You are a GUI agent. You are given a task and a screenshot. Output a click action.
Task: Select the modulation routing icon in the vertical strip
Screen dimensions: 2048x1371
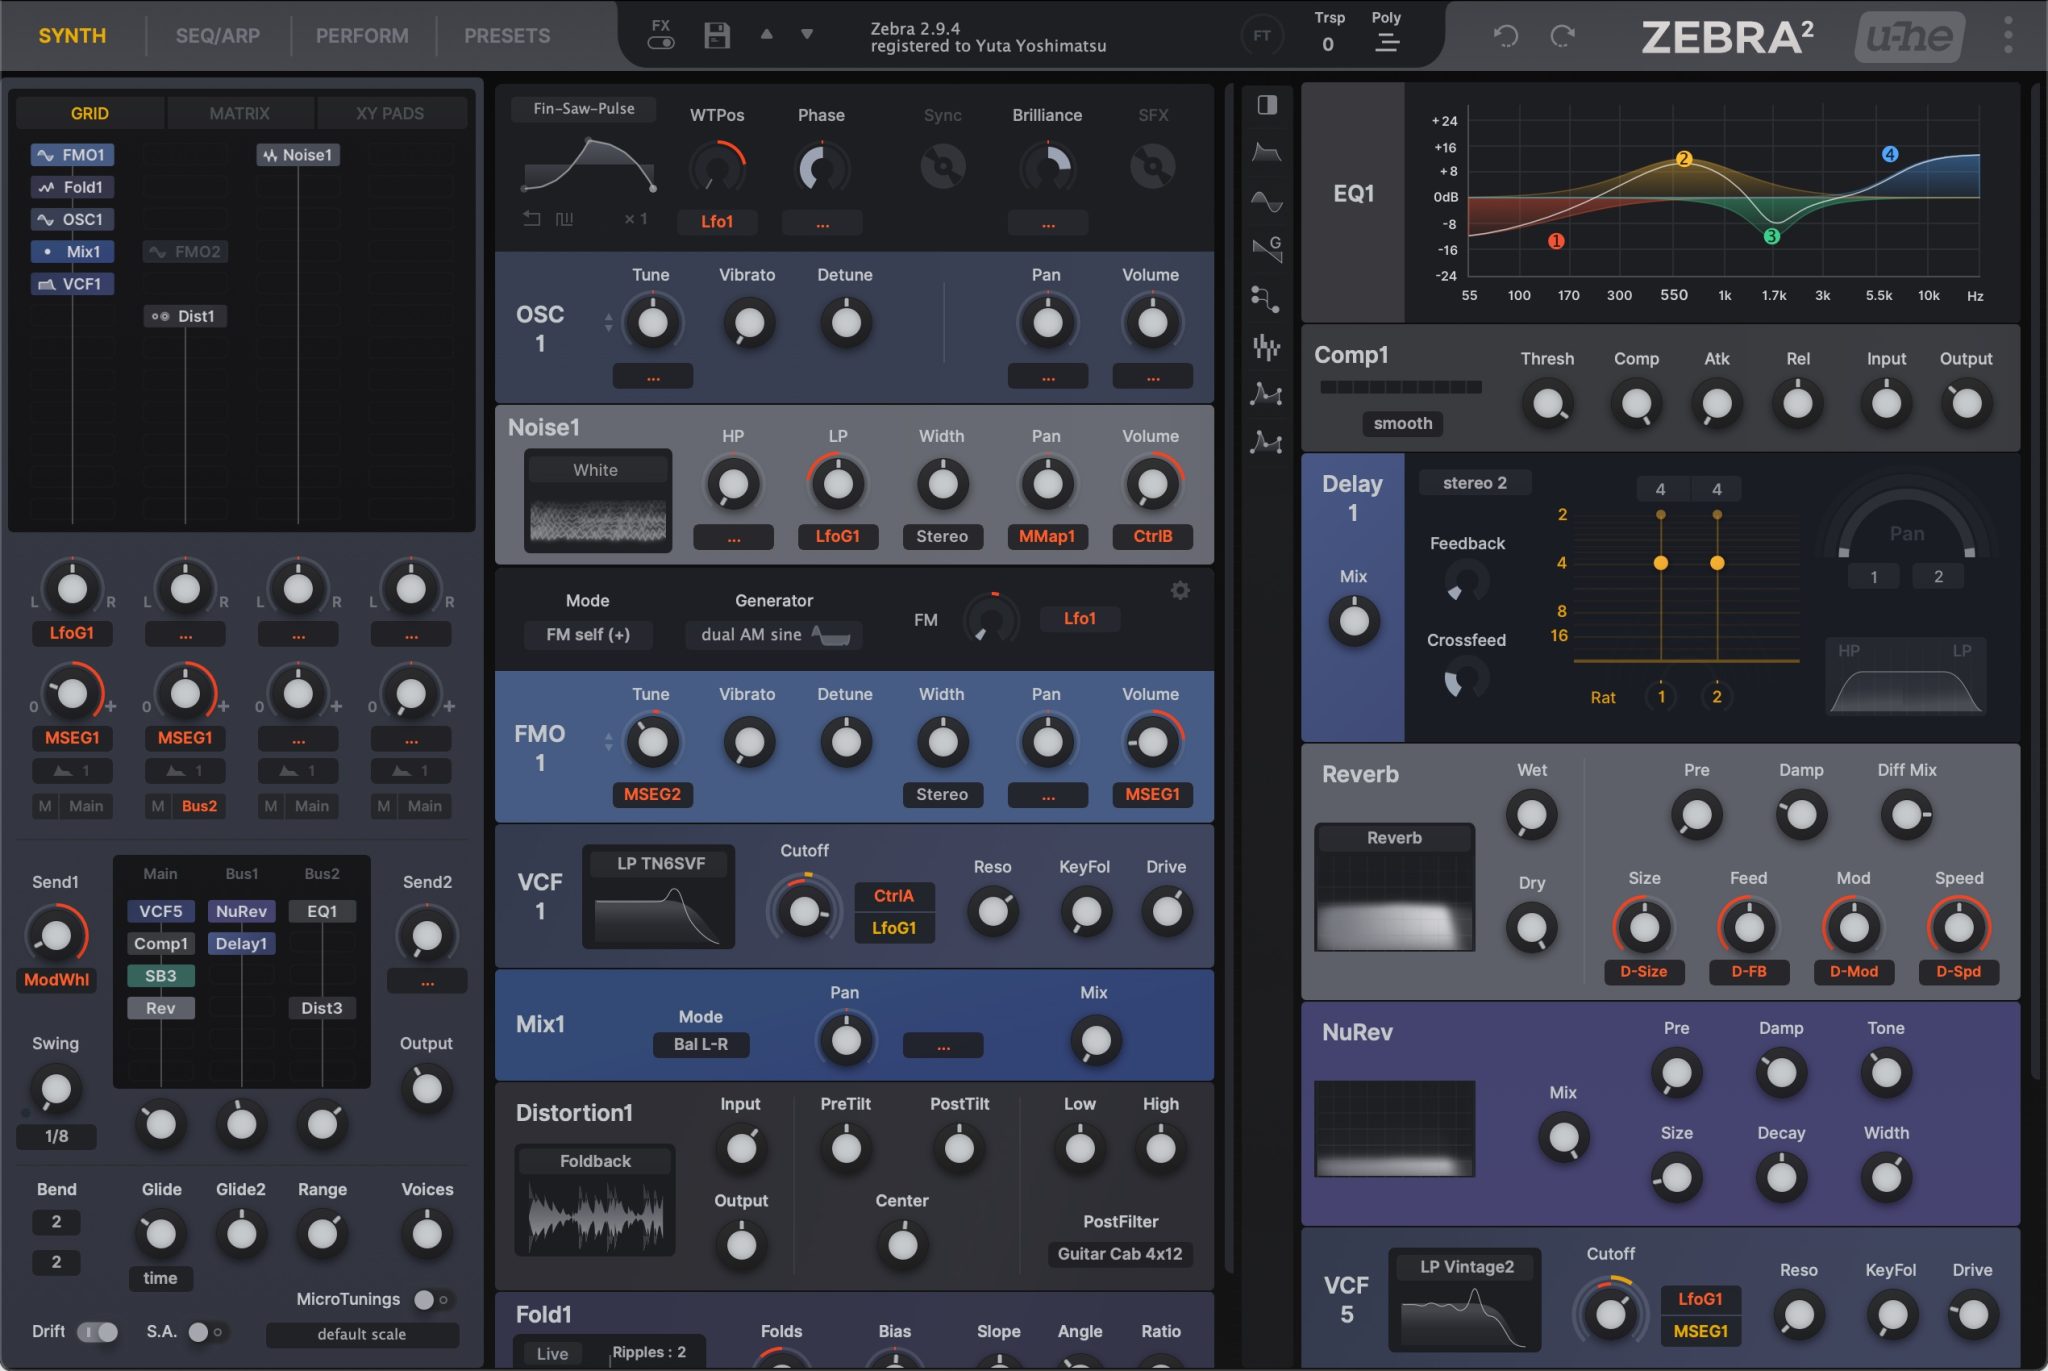tap(1267, 296)
